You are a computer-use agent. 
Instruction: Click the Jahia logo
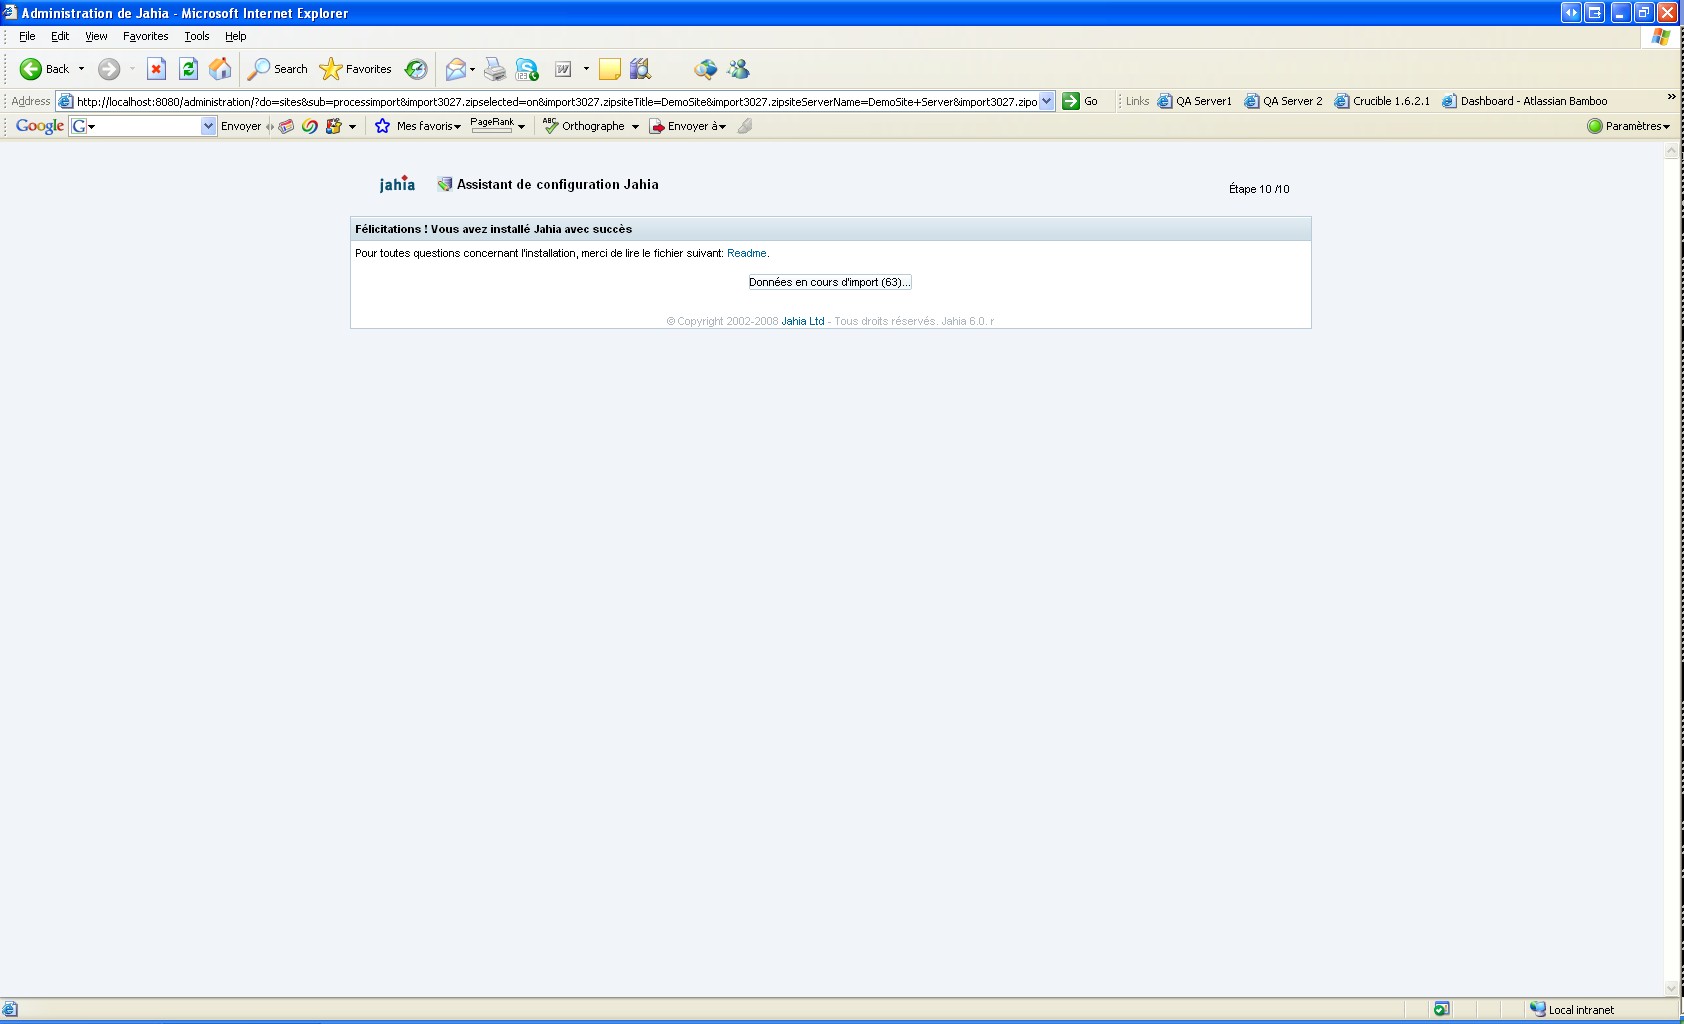click(x=397, y=184)
